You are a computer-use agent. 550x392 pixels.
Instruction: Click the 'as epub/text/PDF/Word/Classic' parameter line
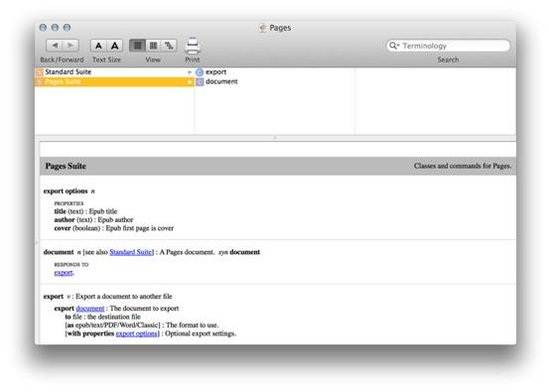click(142, 325)
